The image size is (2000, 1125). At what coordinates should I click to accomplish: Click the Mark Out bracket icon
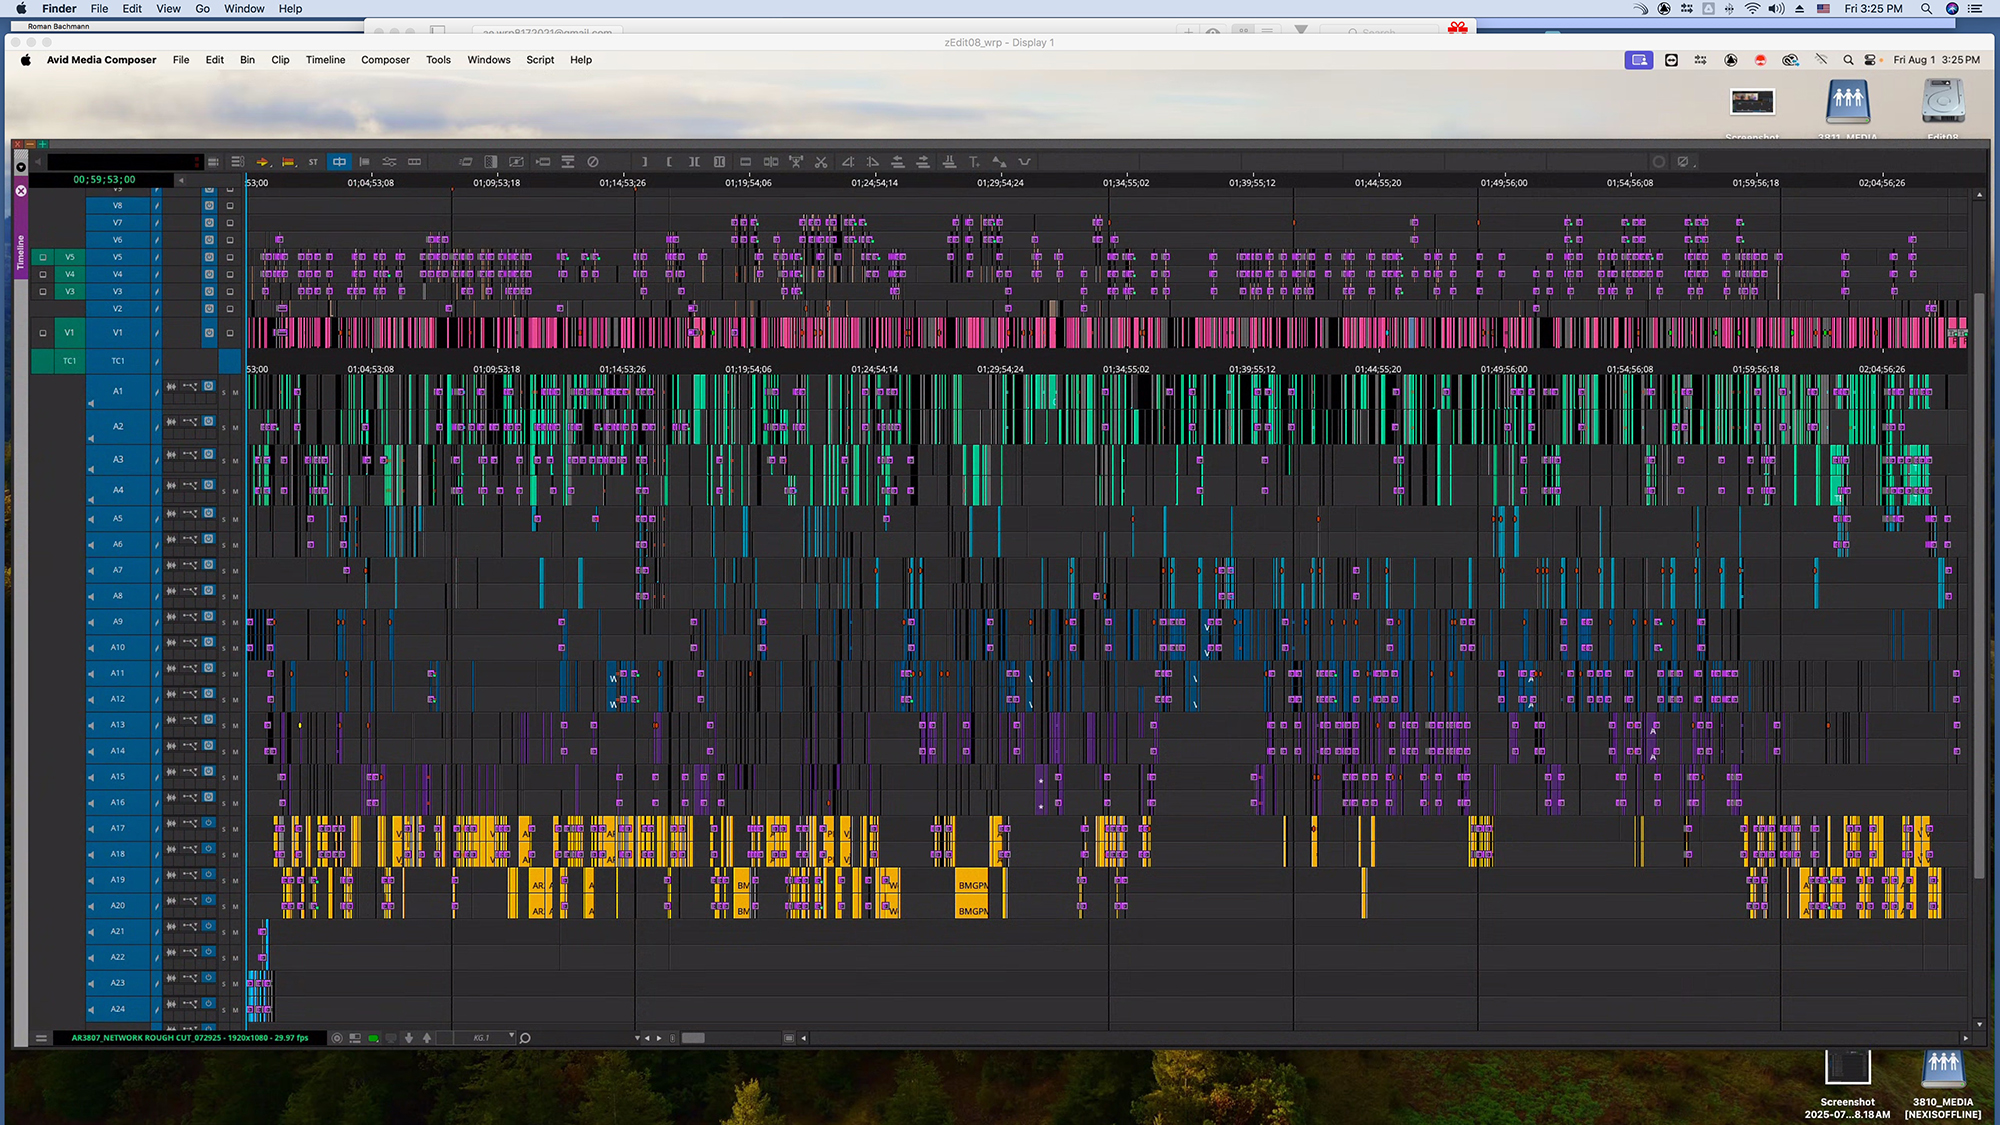coord(644,162)
